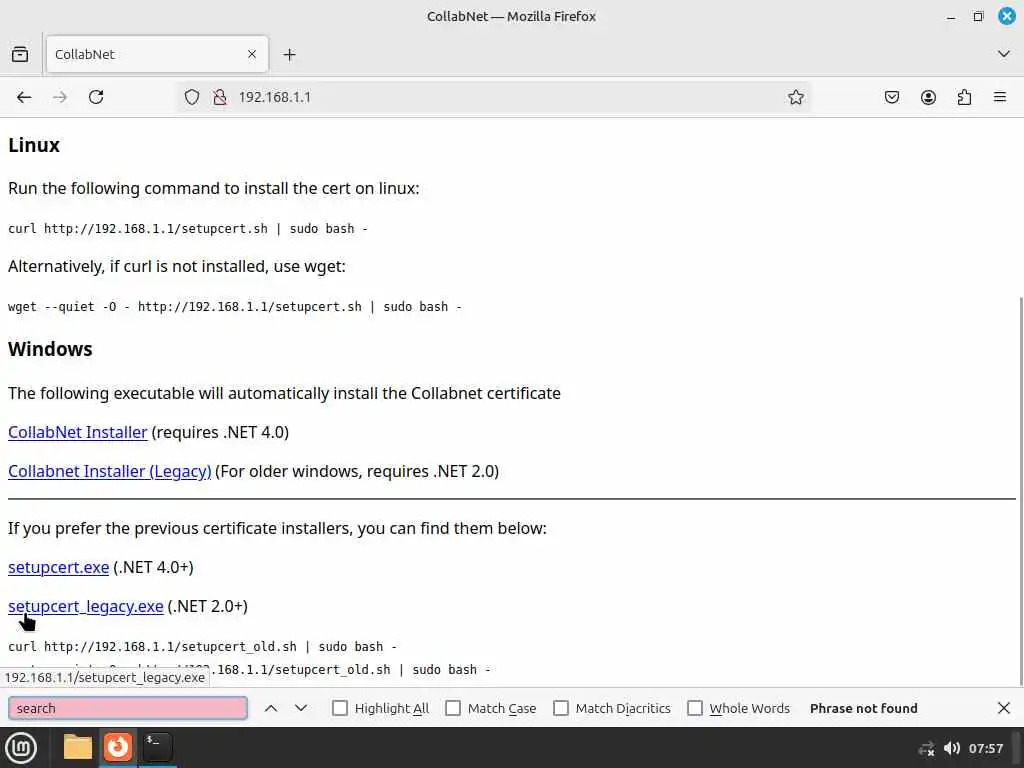Click the volume speaker tray icon
The height and width of the screenshot is (768, 1024).
click(x=952, y=748)
